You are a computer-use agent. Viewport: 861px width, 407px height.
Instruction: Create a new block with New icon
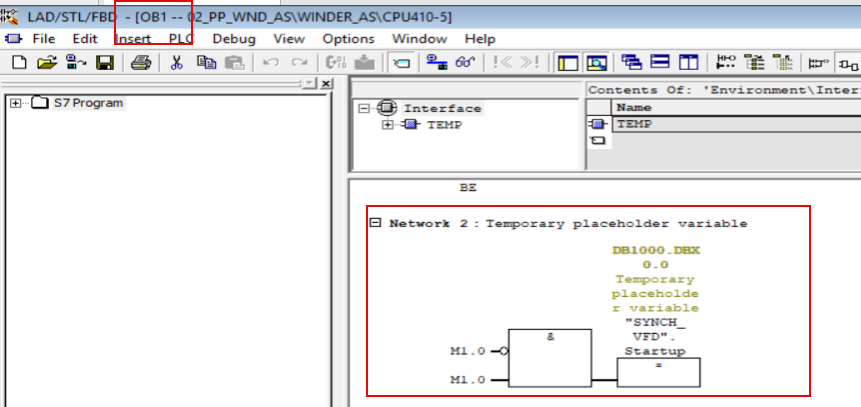pos(19,63)
